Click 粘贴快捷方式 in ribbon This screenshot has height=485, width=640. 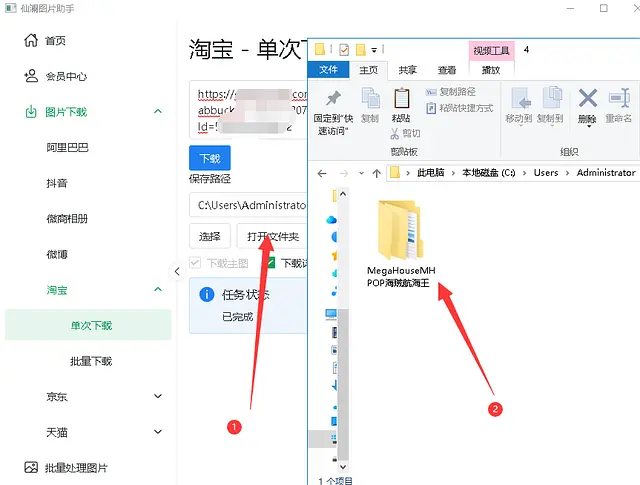click(x=460, y=108)
